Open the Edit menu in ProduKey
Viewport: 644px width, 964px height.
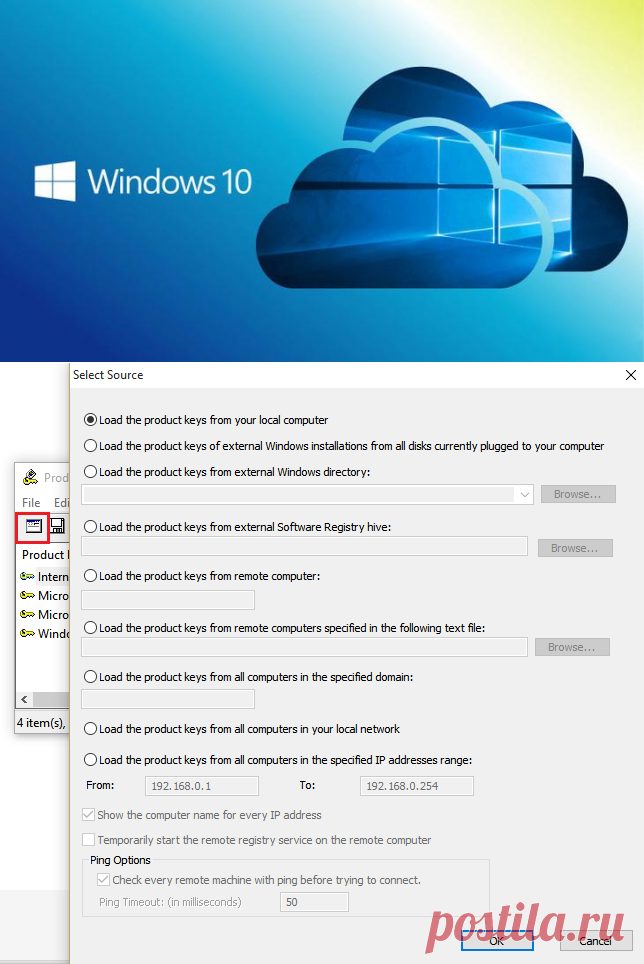pos(61,502)
